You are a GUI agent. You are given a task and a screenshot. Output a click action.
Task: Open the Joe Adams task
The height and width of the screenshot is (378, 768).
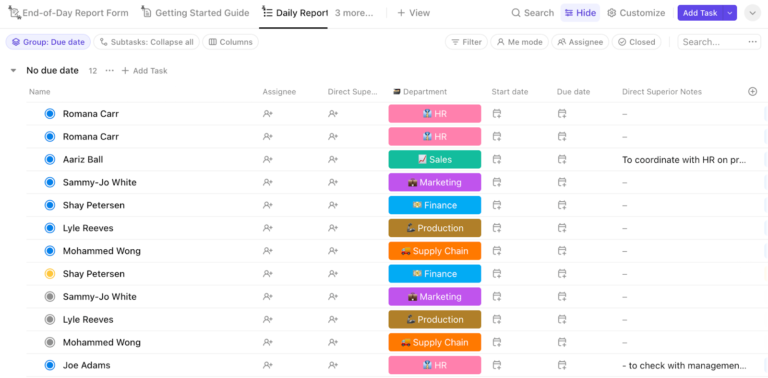pyautogui.click(x=86, y=365)
